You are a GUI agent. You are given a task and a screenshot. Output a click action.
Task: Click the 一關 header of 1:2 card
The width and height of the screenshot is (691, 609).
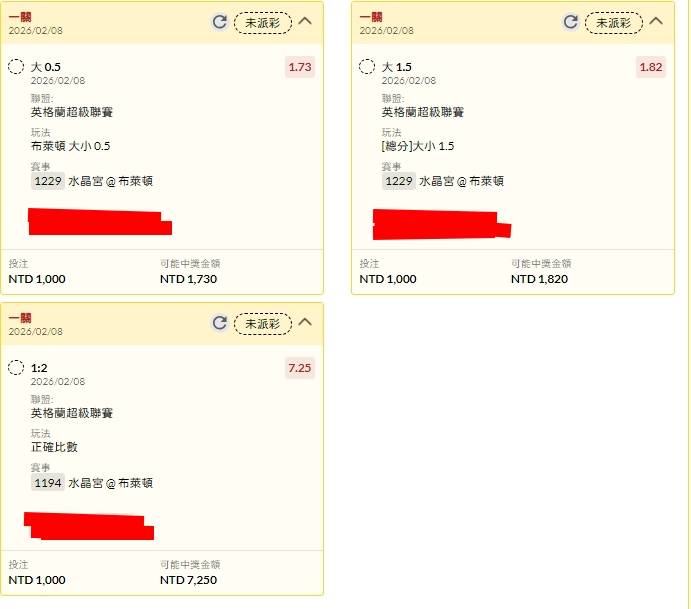point(20,318)
